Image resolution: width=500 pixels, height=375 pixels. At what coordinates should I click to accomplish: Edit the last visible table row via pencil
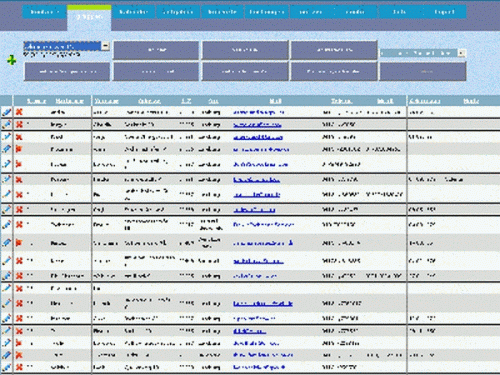click(7, 367)
